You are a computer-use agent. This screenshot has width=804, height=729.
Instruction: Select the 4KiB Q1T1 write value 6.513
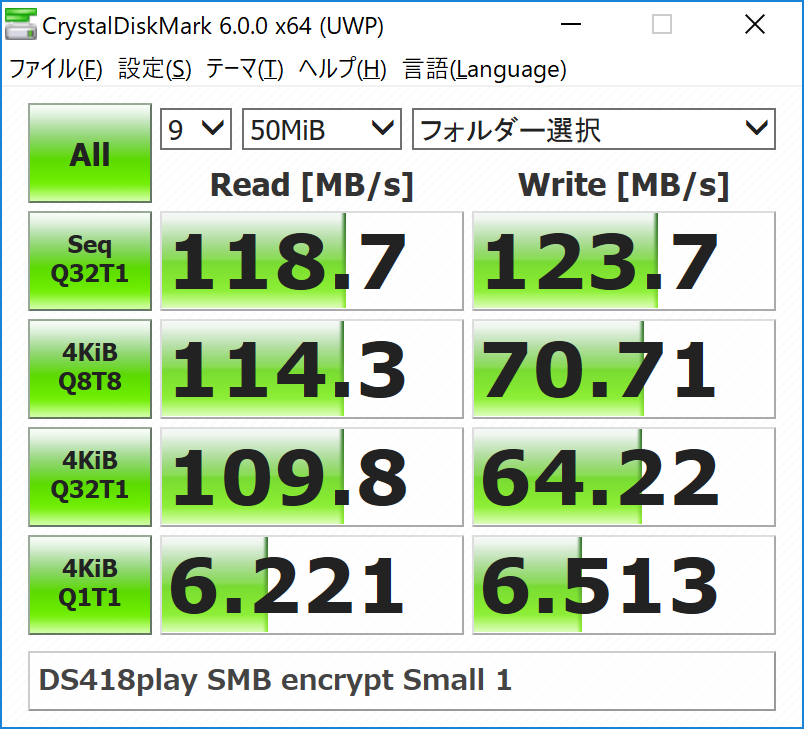(624, 585)
